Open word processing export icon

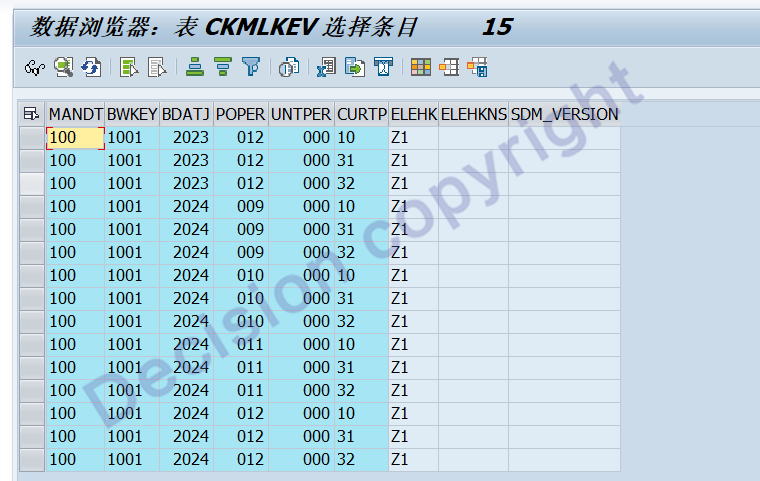pos(355,68)
